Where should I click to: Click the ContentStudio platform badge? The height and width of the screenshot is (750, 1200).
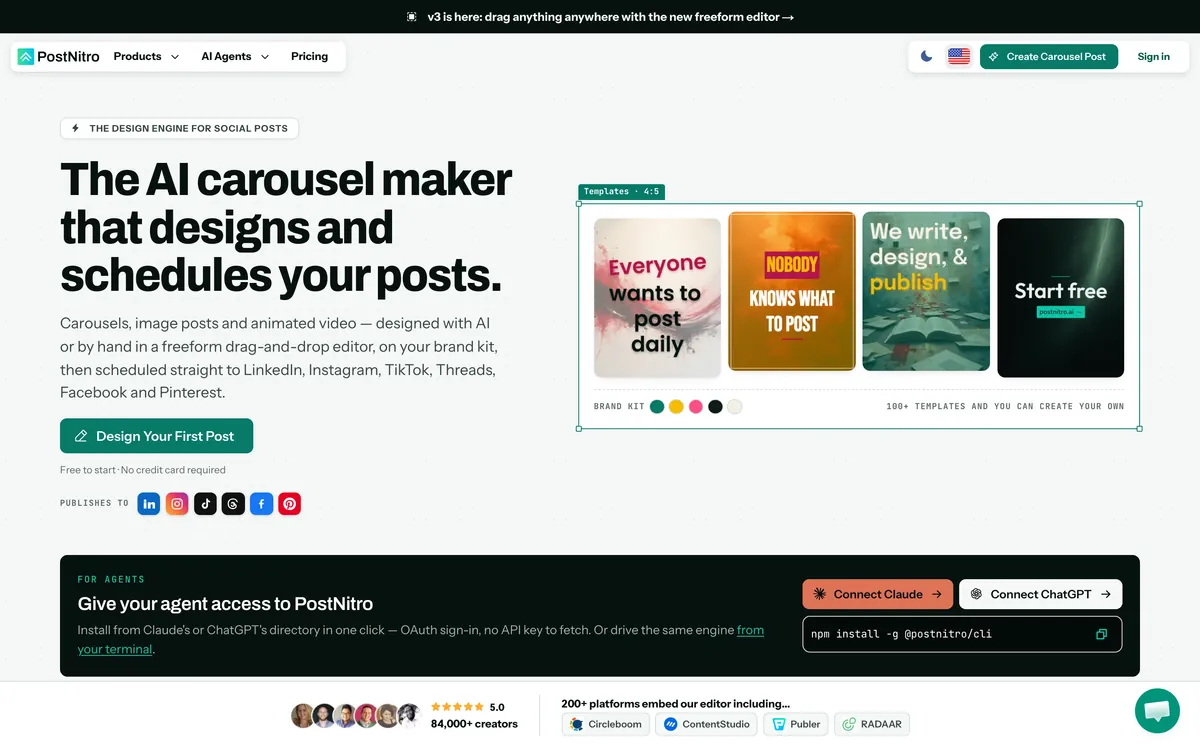pyautogui.click(x=706, y=724)
